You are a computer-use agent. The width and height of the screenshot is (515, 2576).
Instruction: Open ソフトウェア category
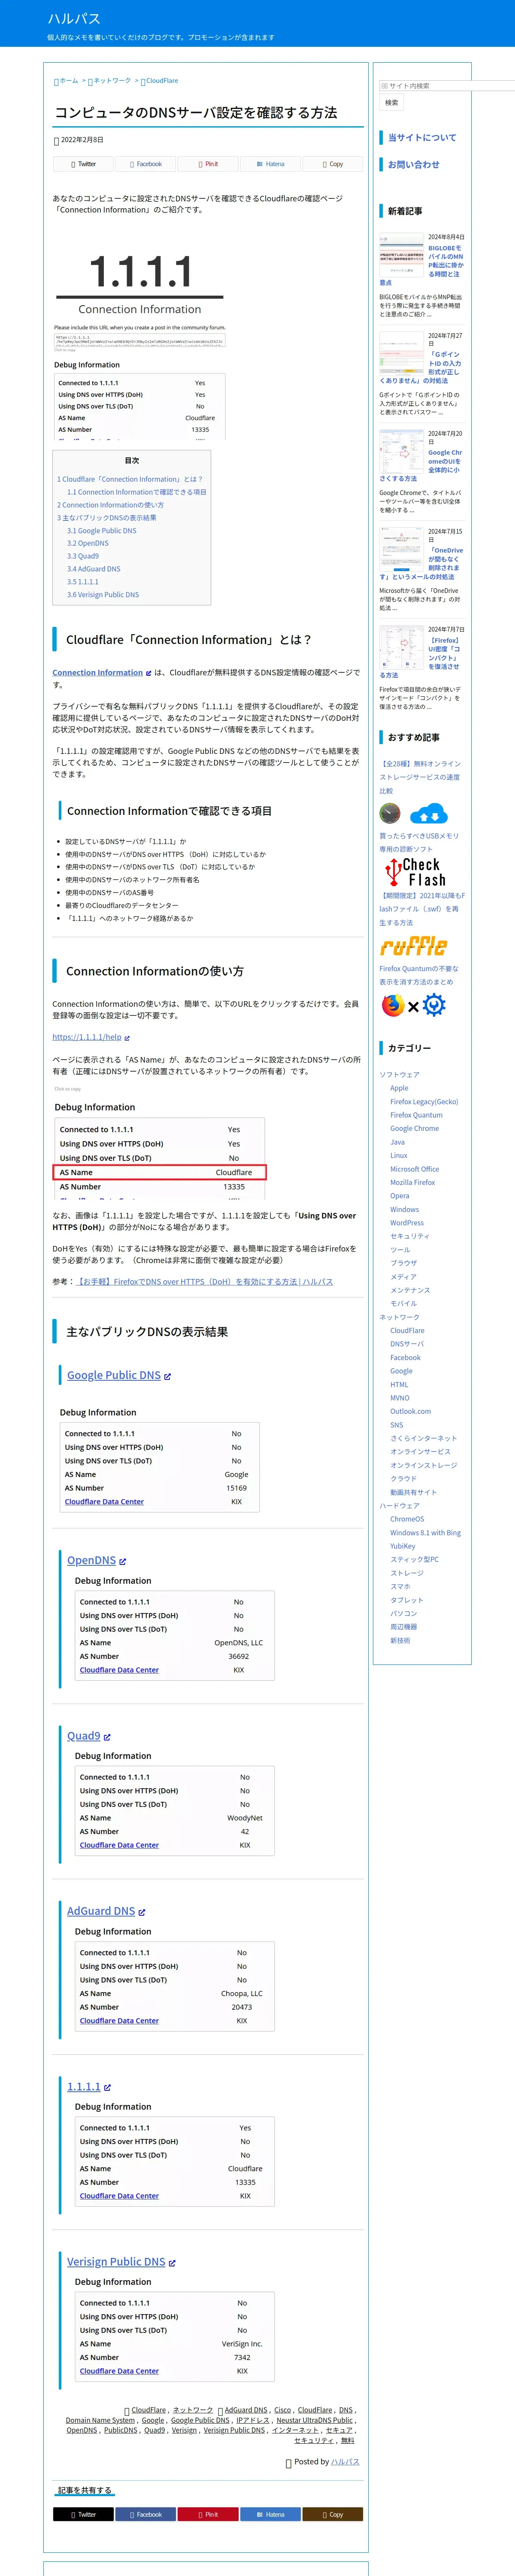(399, 1075)
